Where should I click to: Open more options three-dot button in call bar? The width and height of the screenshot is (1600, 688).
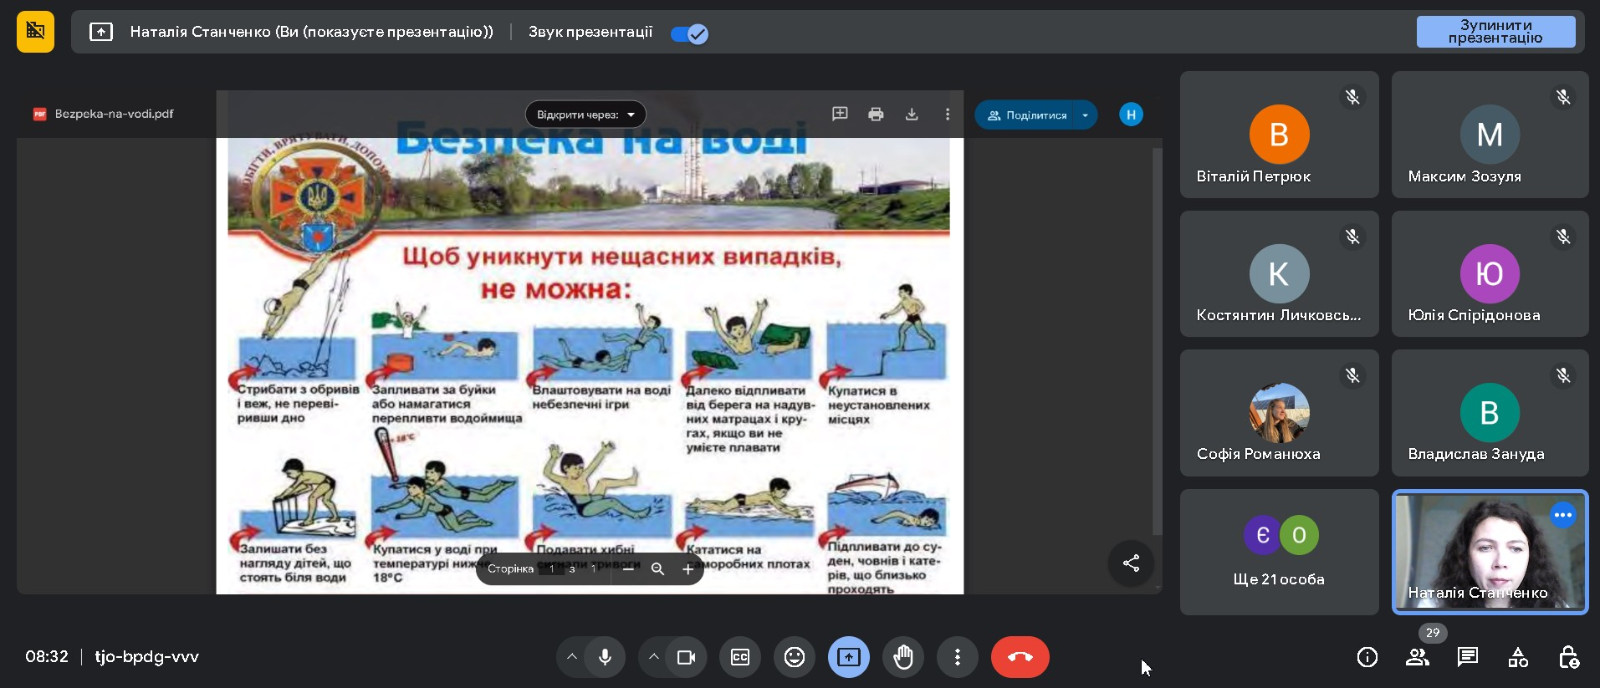(x=957, y=657)
